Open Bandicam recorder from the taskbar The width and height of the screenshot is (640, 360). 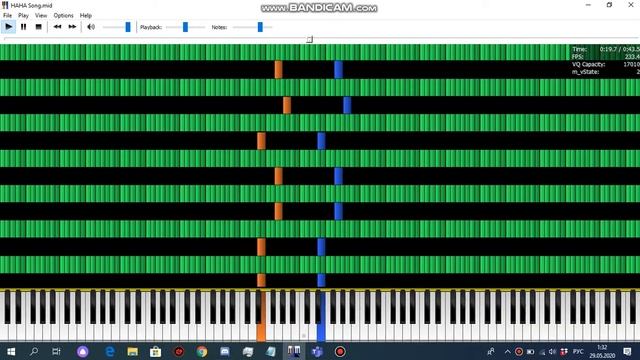340,351
